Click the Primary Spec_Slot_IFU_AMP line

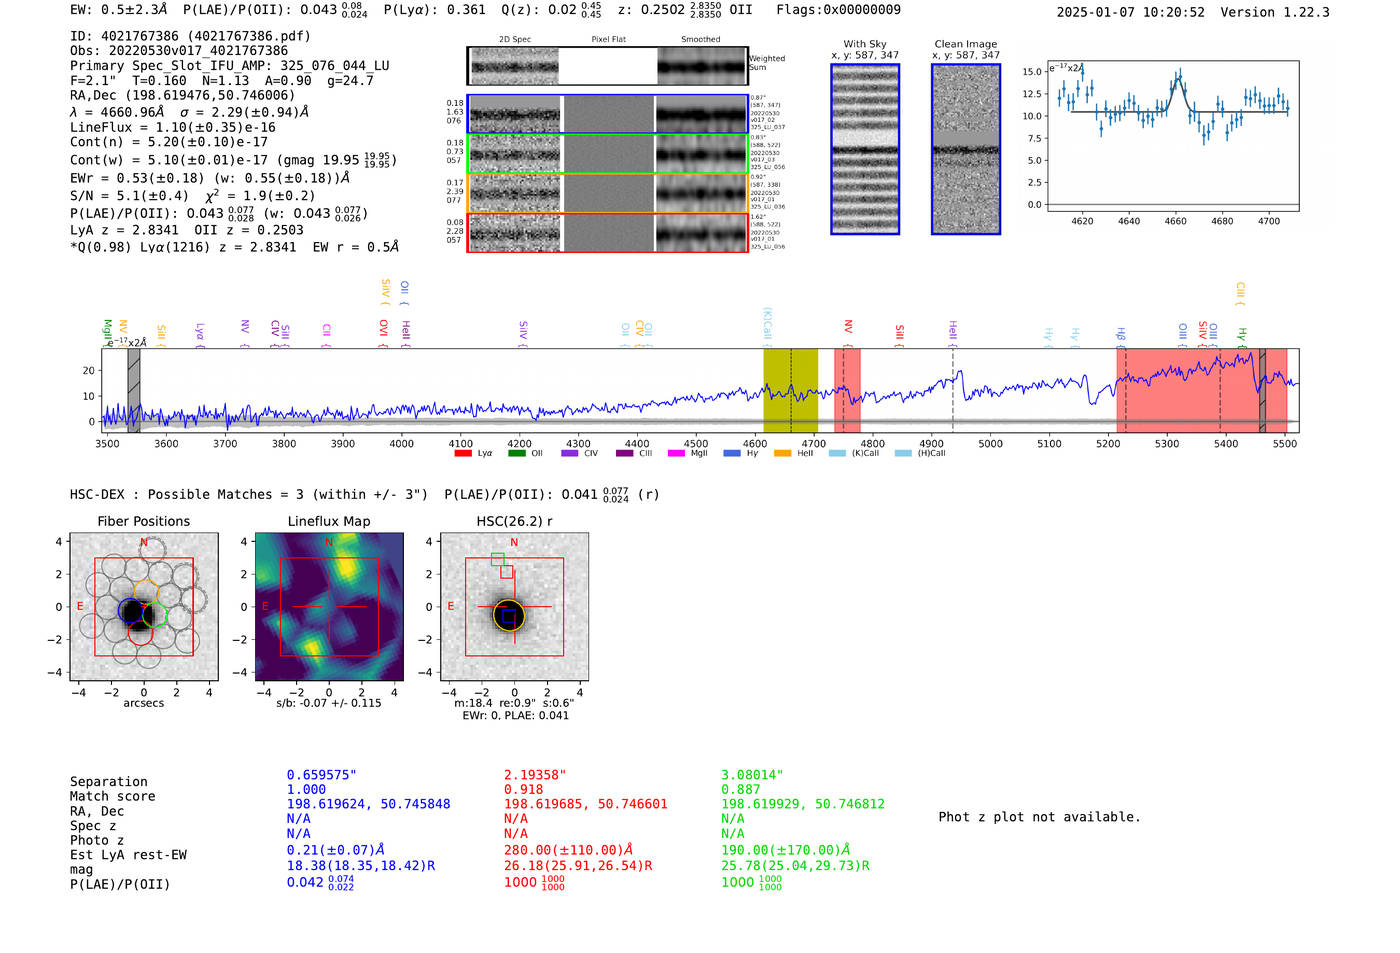click(x=230, y=66)
